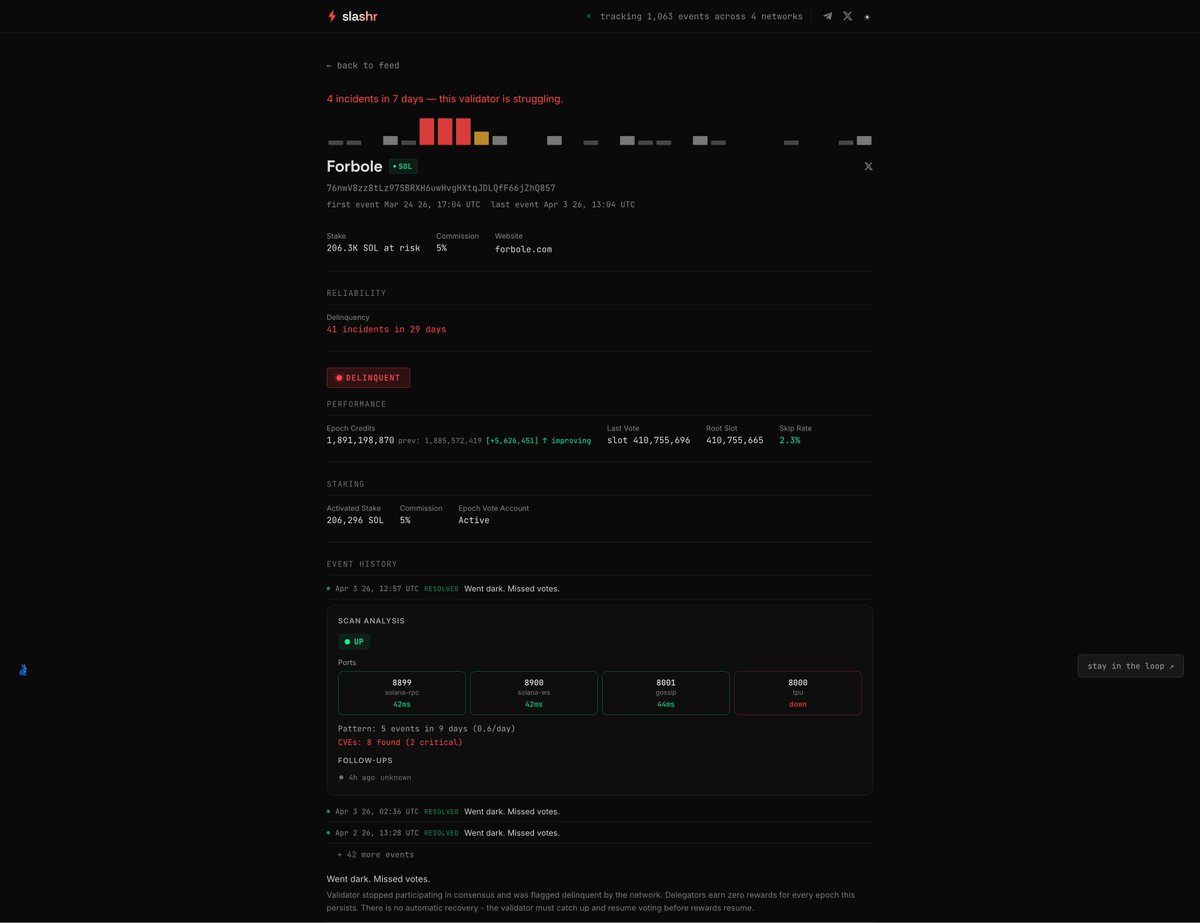Viewport: 1200px width, 923px height.
Task: Click the '4h ago unknown' follow-up entry
Action: coord(375,777)
